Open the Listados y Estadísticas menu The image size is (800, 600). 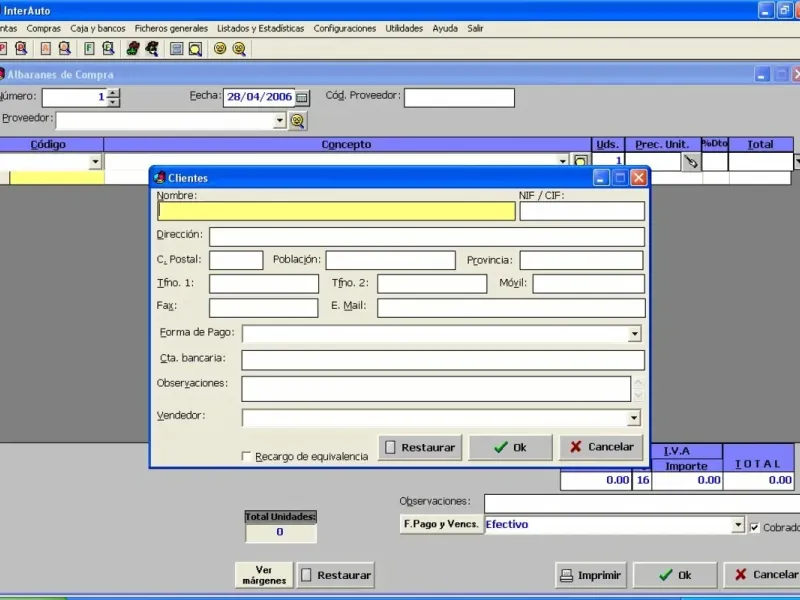click(260, 29)
